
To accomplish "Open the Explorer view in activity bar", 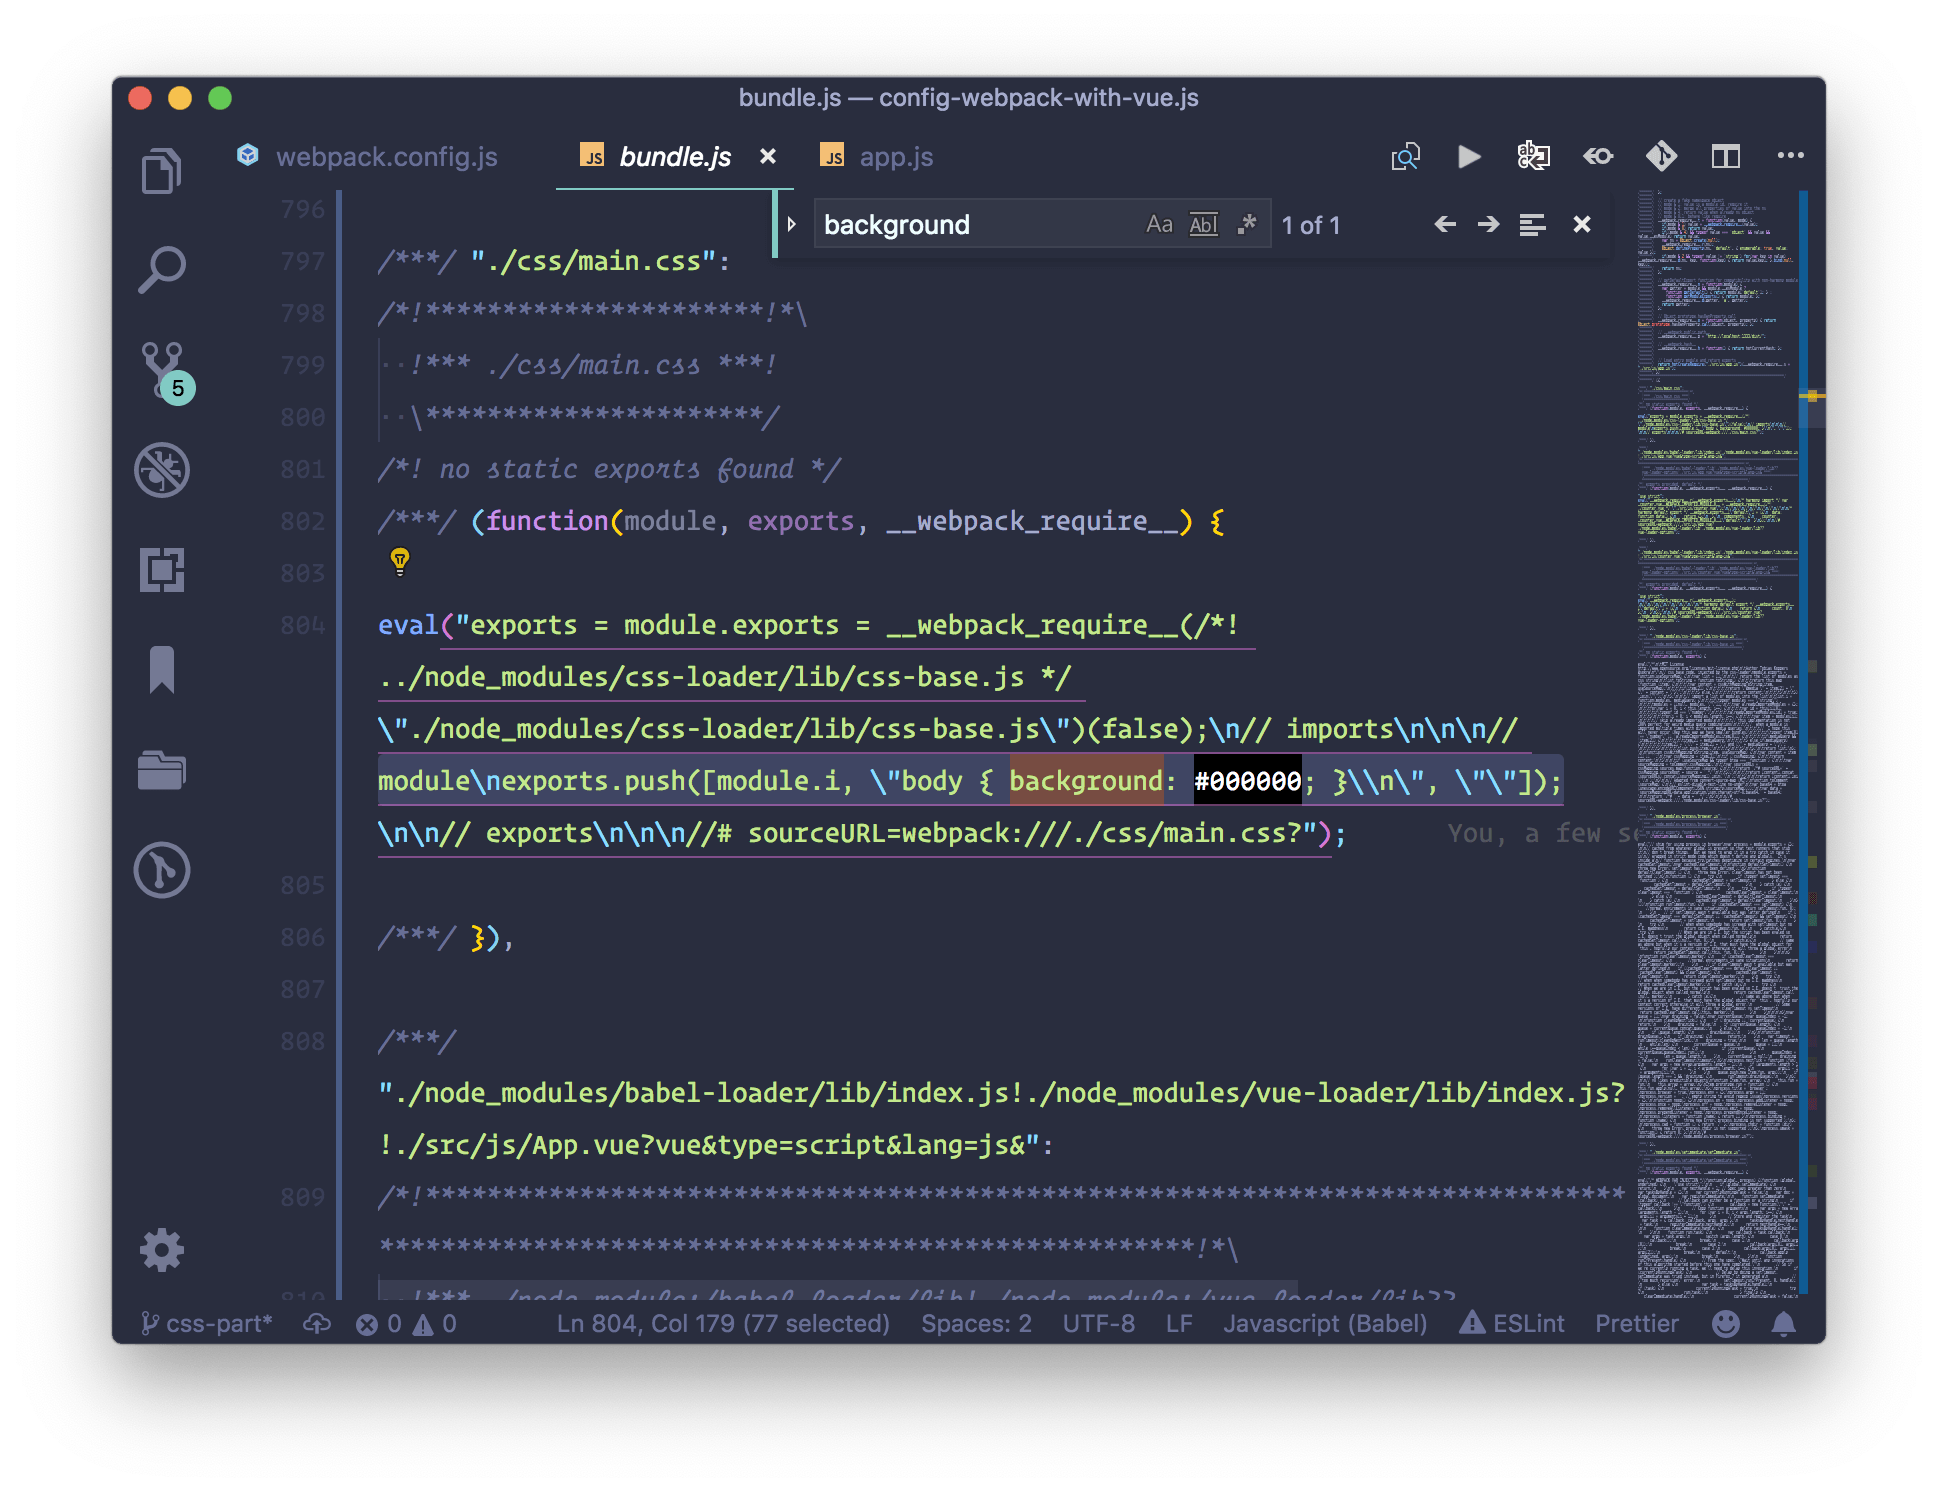I will coord(161,170).
